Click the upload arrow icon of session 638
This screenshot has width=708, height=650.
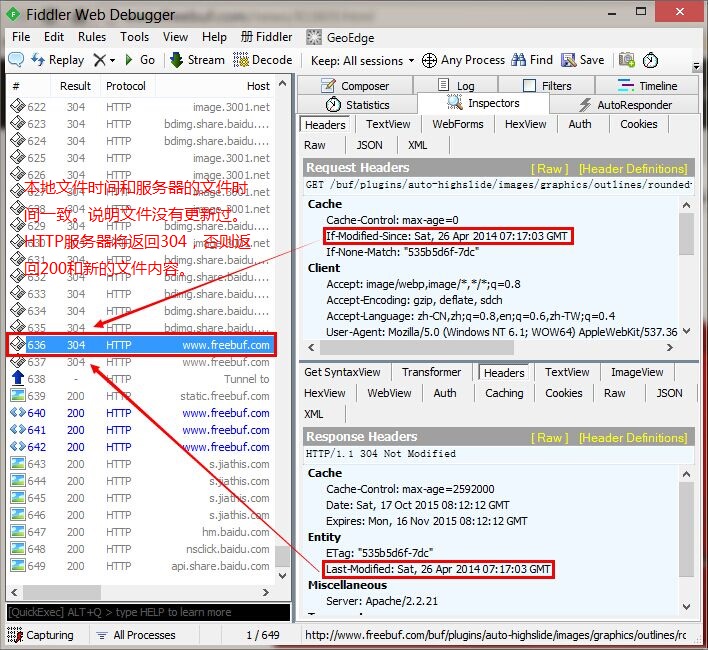(x=18, y=378)
